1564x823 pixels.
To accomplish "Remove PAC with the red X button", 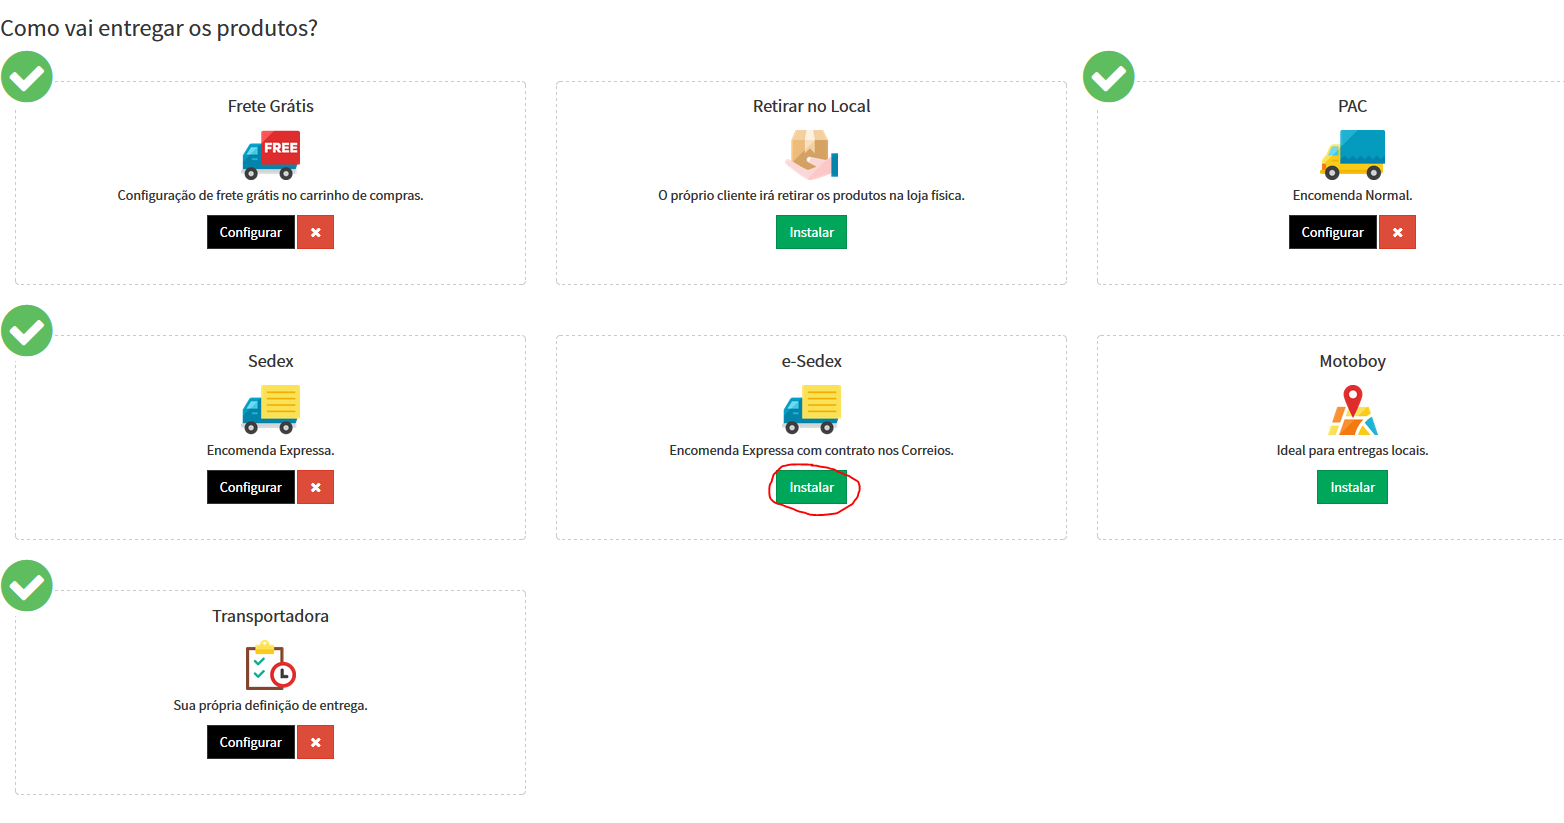I will (1397, 232).
